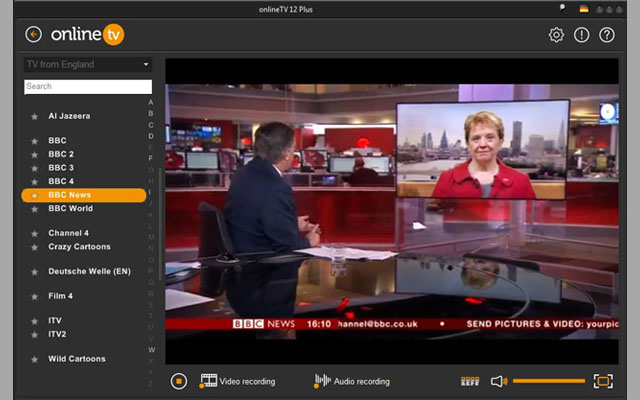Viewport: 640px width, 400px height.
Task: Favorite ITV with its star
Action: [35, 321]
